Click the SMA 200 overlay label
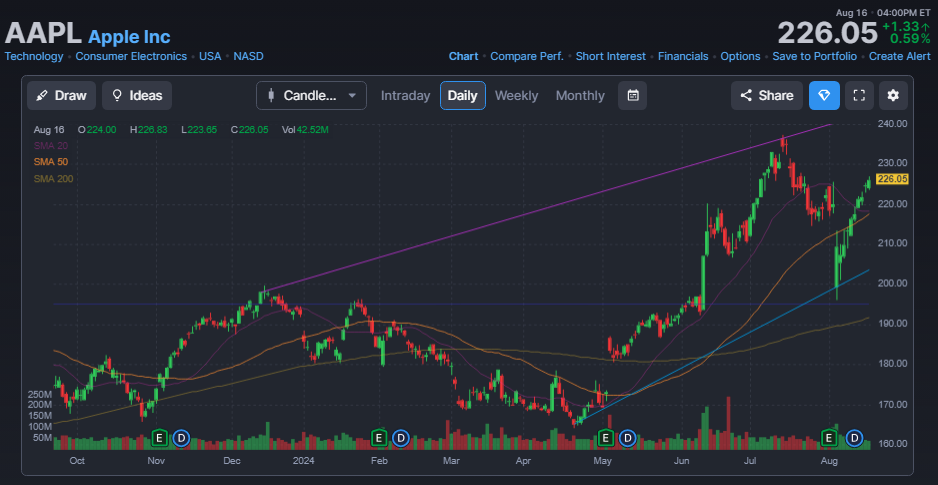The height and width of the screenshot is (485, 938). (53, 178)
